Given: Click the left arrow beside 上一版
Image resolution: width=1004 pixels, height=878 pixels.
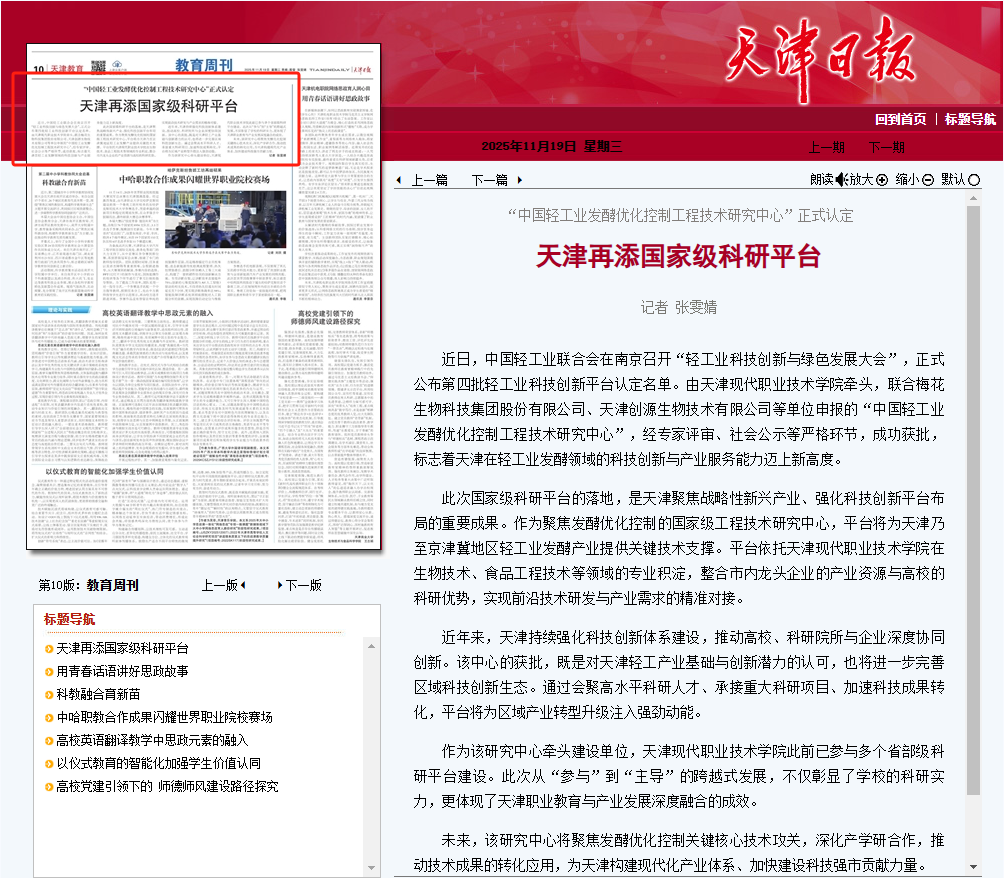Looking at the screenshot, I should 243,585.
